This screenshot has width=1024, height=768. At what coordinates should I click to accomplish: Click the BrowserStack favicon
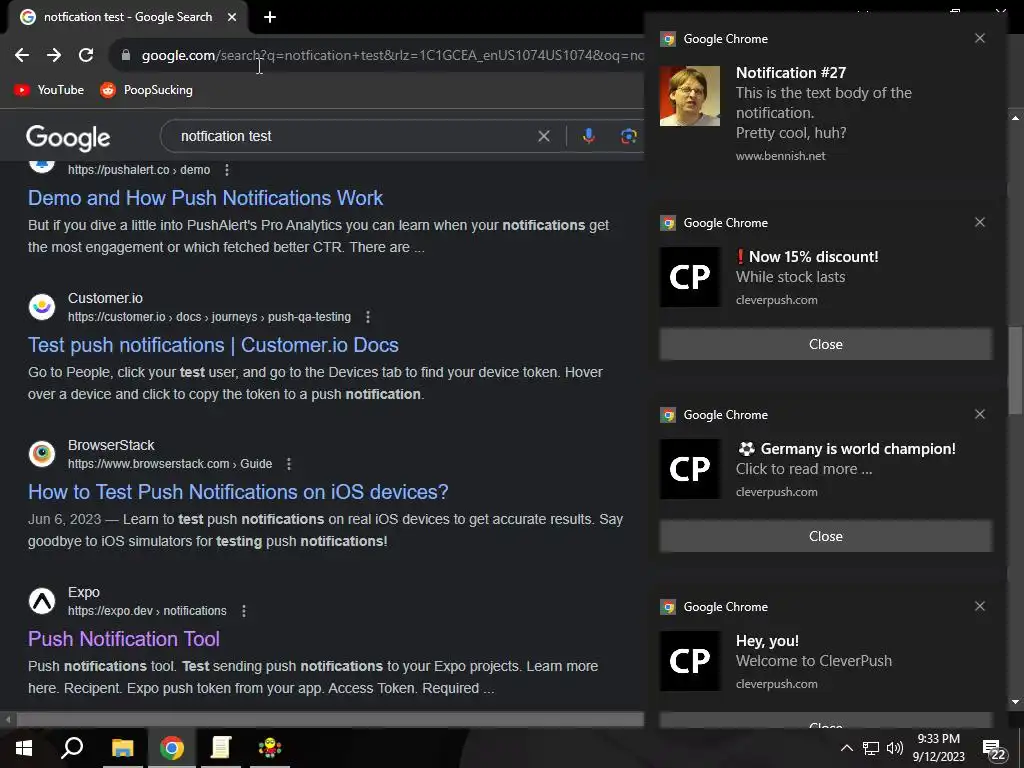click(x=42, y=454)
